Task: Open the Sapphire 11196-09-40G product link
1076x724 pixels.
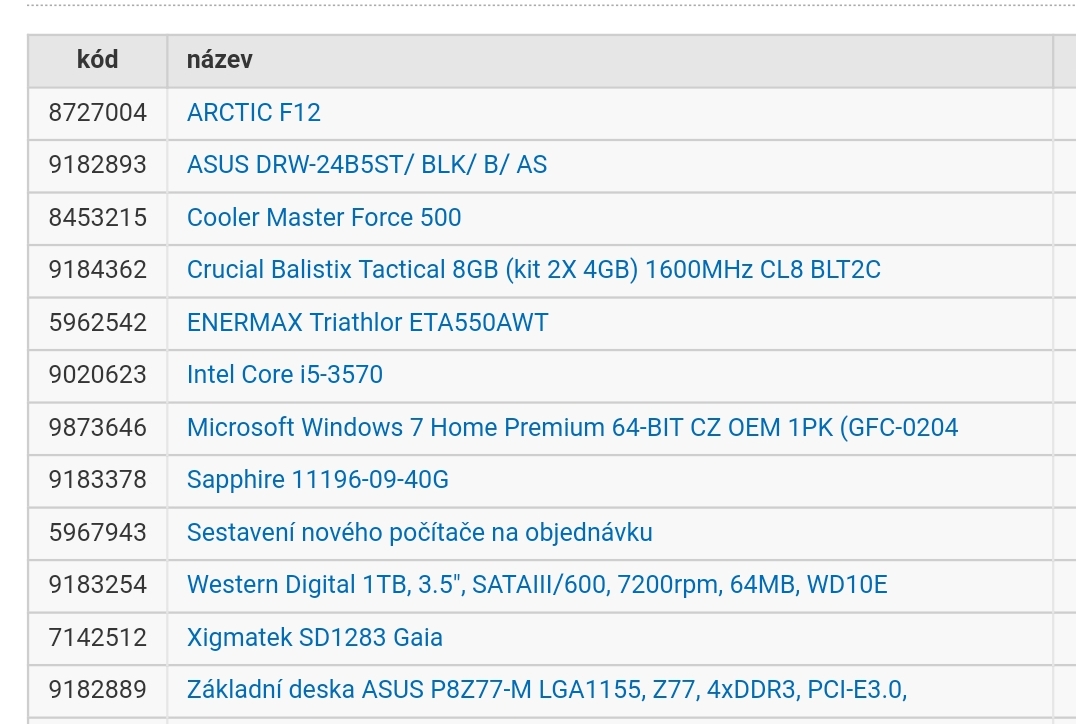Action: click(317, 480)
